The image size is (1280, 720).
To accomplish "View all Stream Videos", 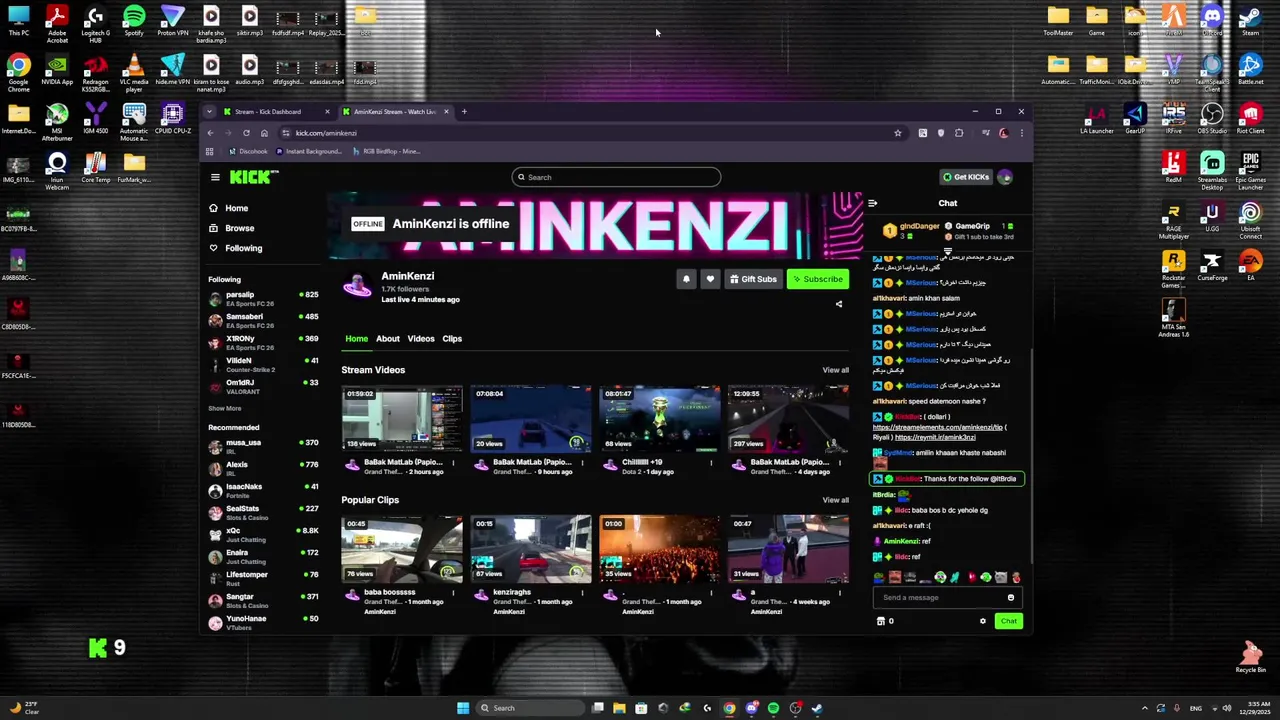I will 835,370.
